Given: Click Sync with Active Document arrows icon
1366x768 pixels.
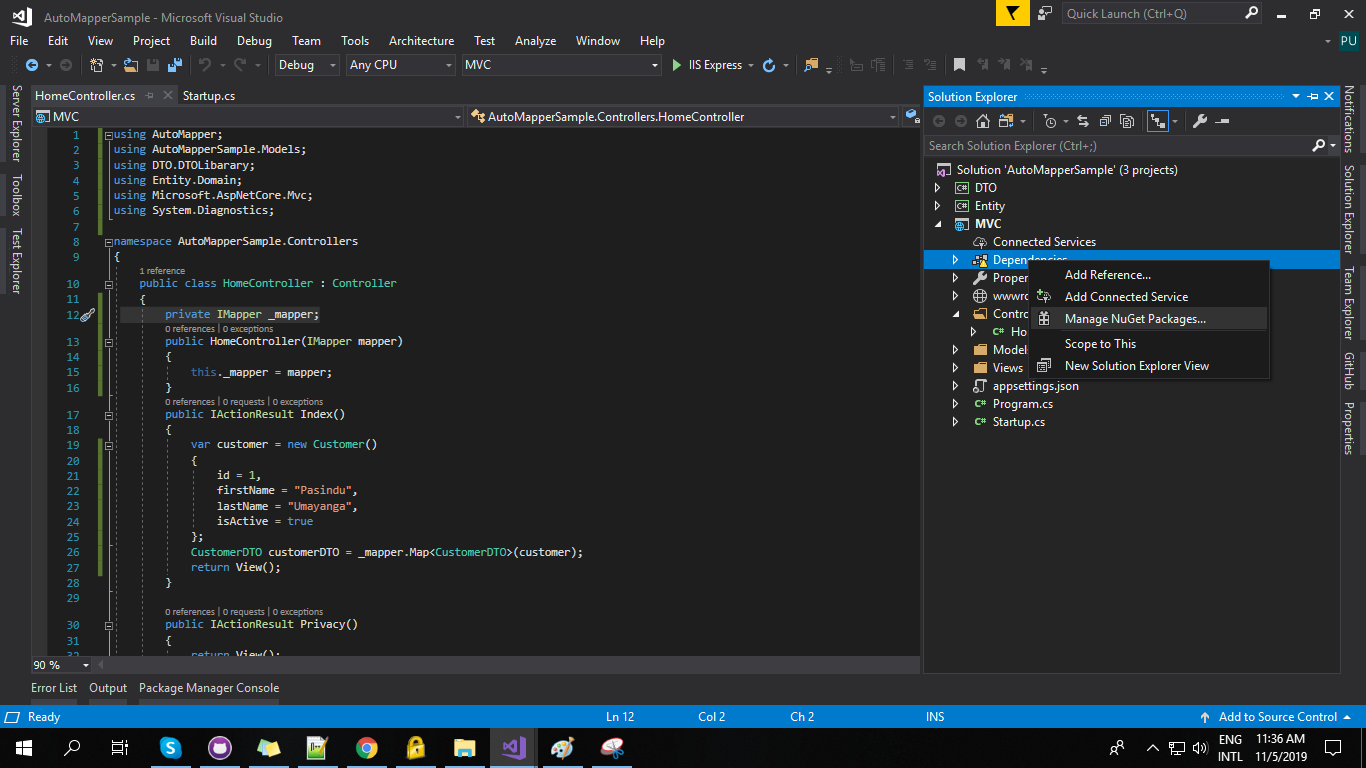Looking at the screenshot, I should (x=1082, y=121).
